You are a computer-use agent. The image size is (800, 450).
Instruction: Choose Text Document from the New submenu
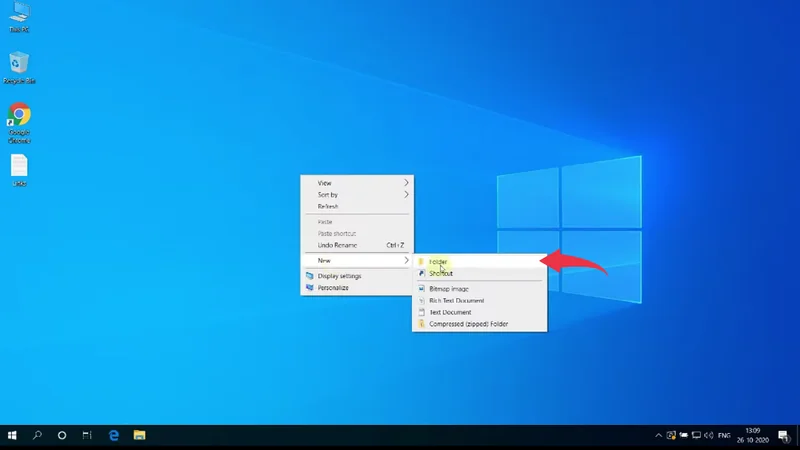[x=450, y=312]
